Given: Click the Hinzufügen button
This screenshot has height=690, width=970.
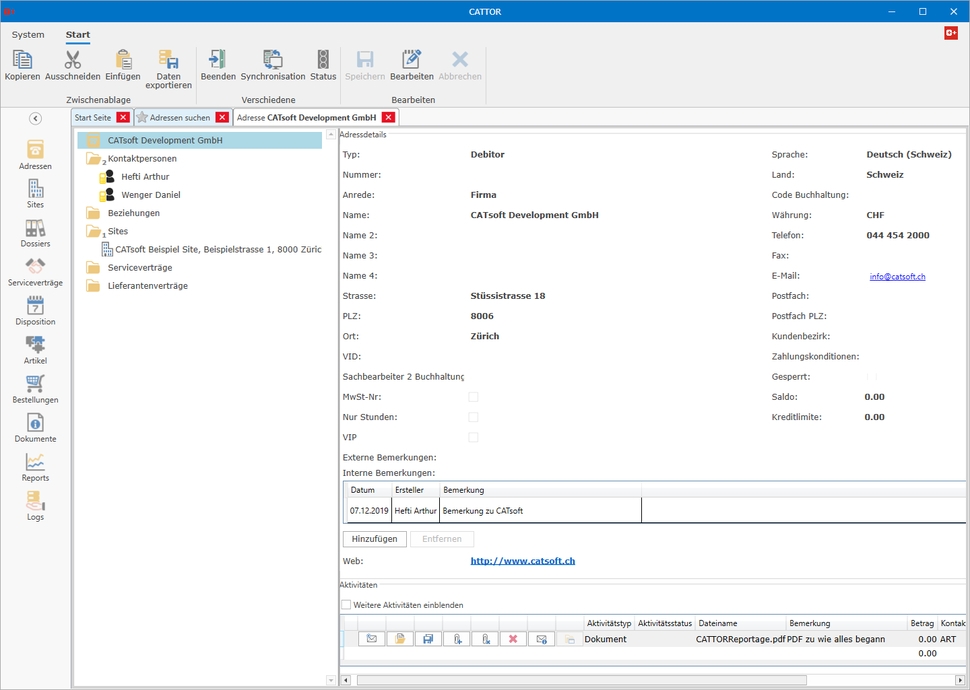Looking at the screenshot, I should 374,539.
